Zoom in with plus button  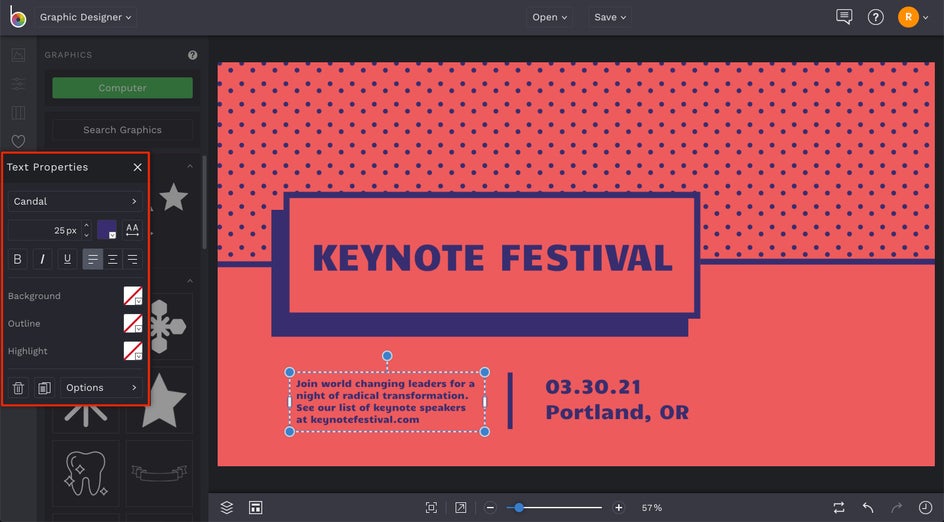pyautogui.click(x=618, y=508)
